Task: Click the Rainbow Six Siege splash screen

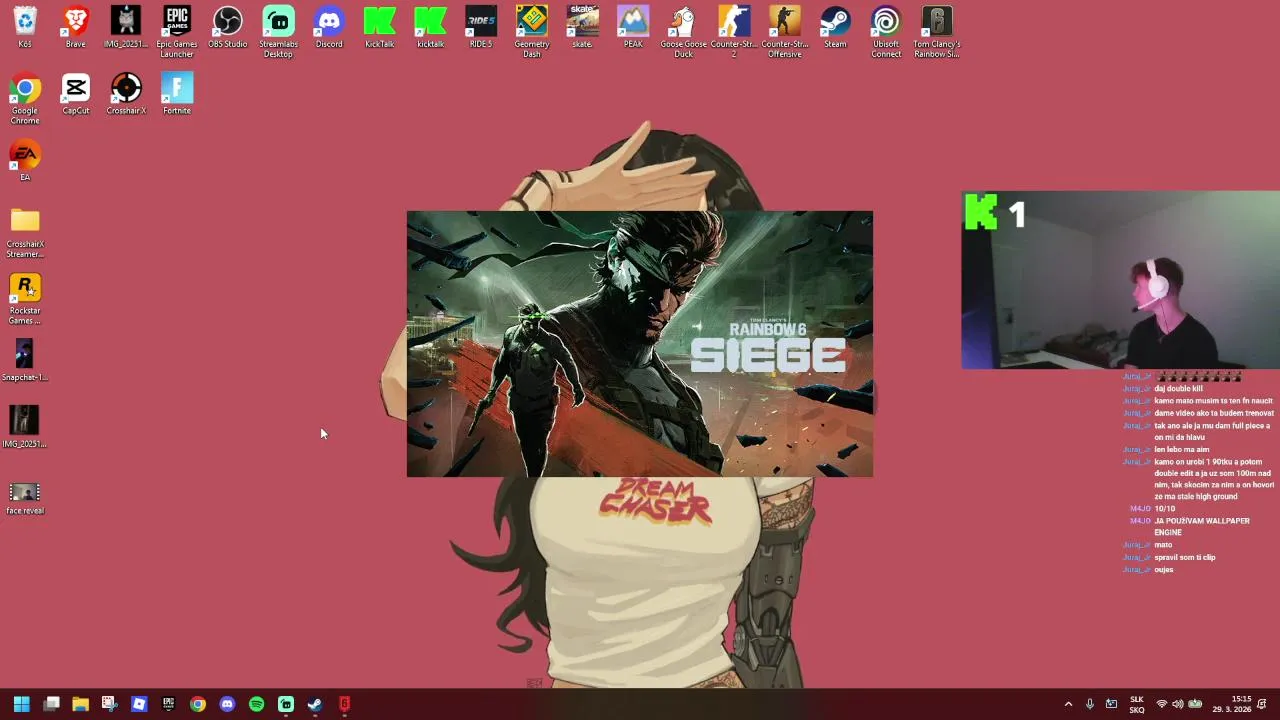Action: coord(640,344)
